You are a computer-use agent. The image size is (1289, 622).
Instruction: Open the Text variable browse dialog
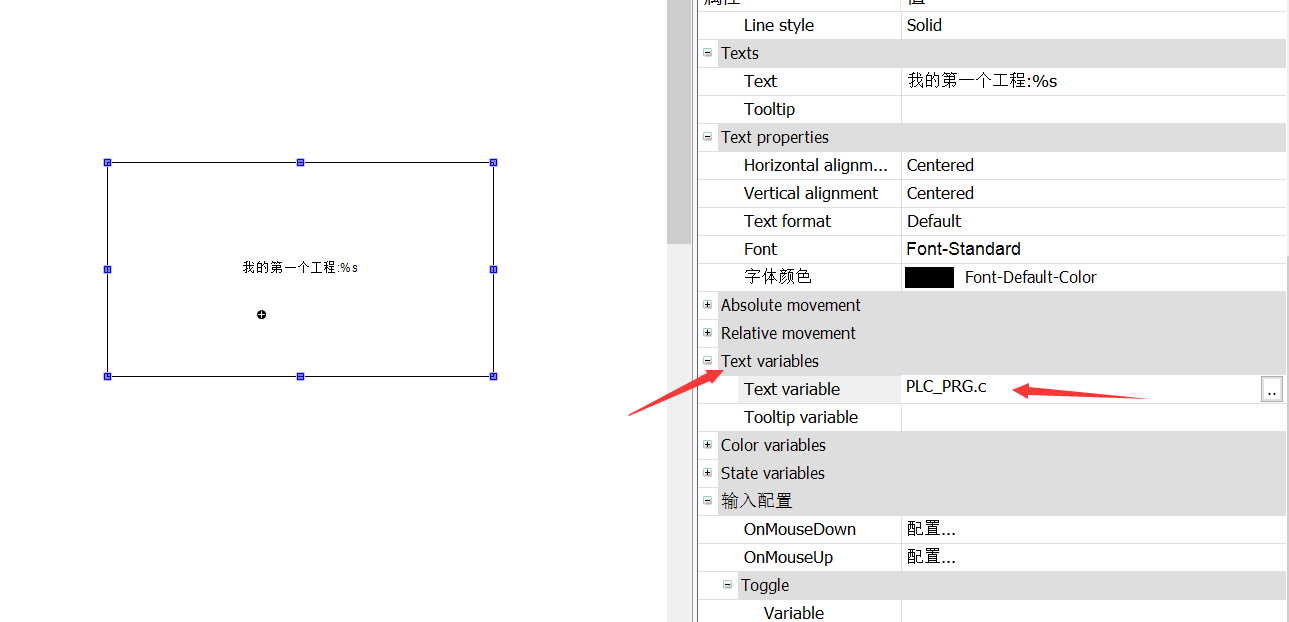1271,389
